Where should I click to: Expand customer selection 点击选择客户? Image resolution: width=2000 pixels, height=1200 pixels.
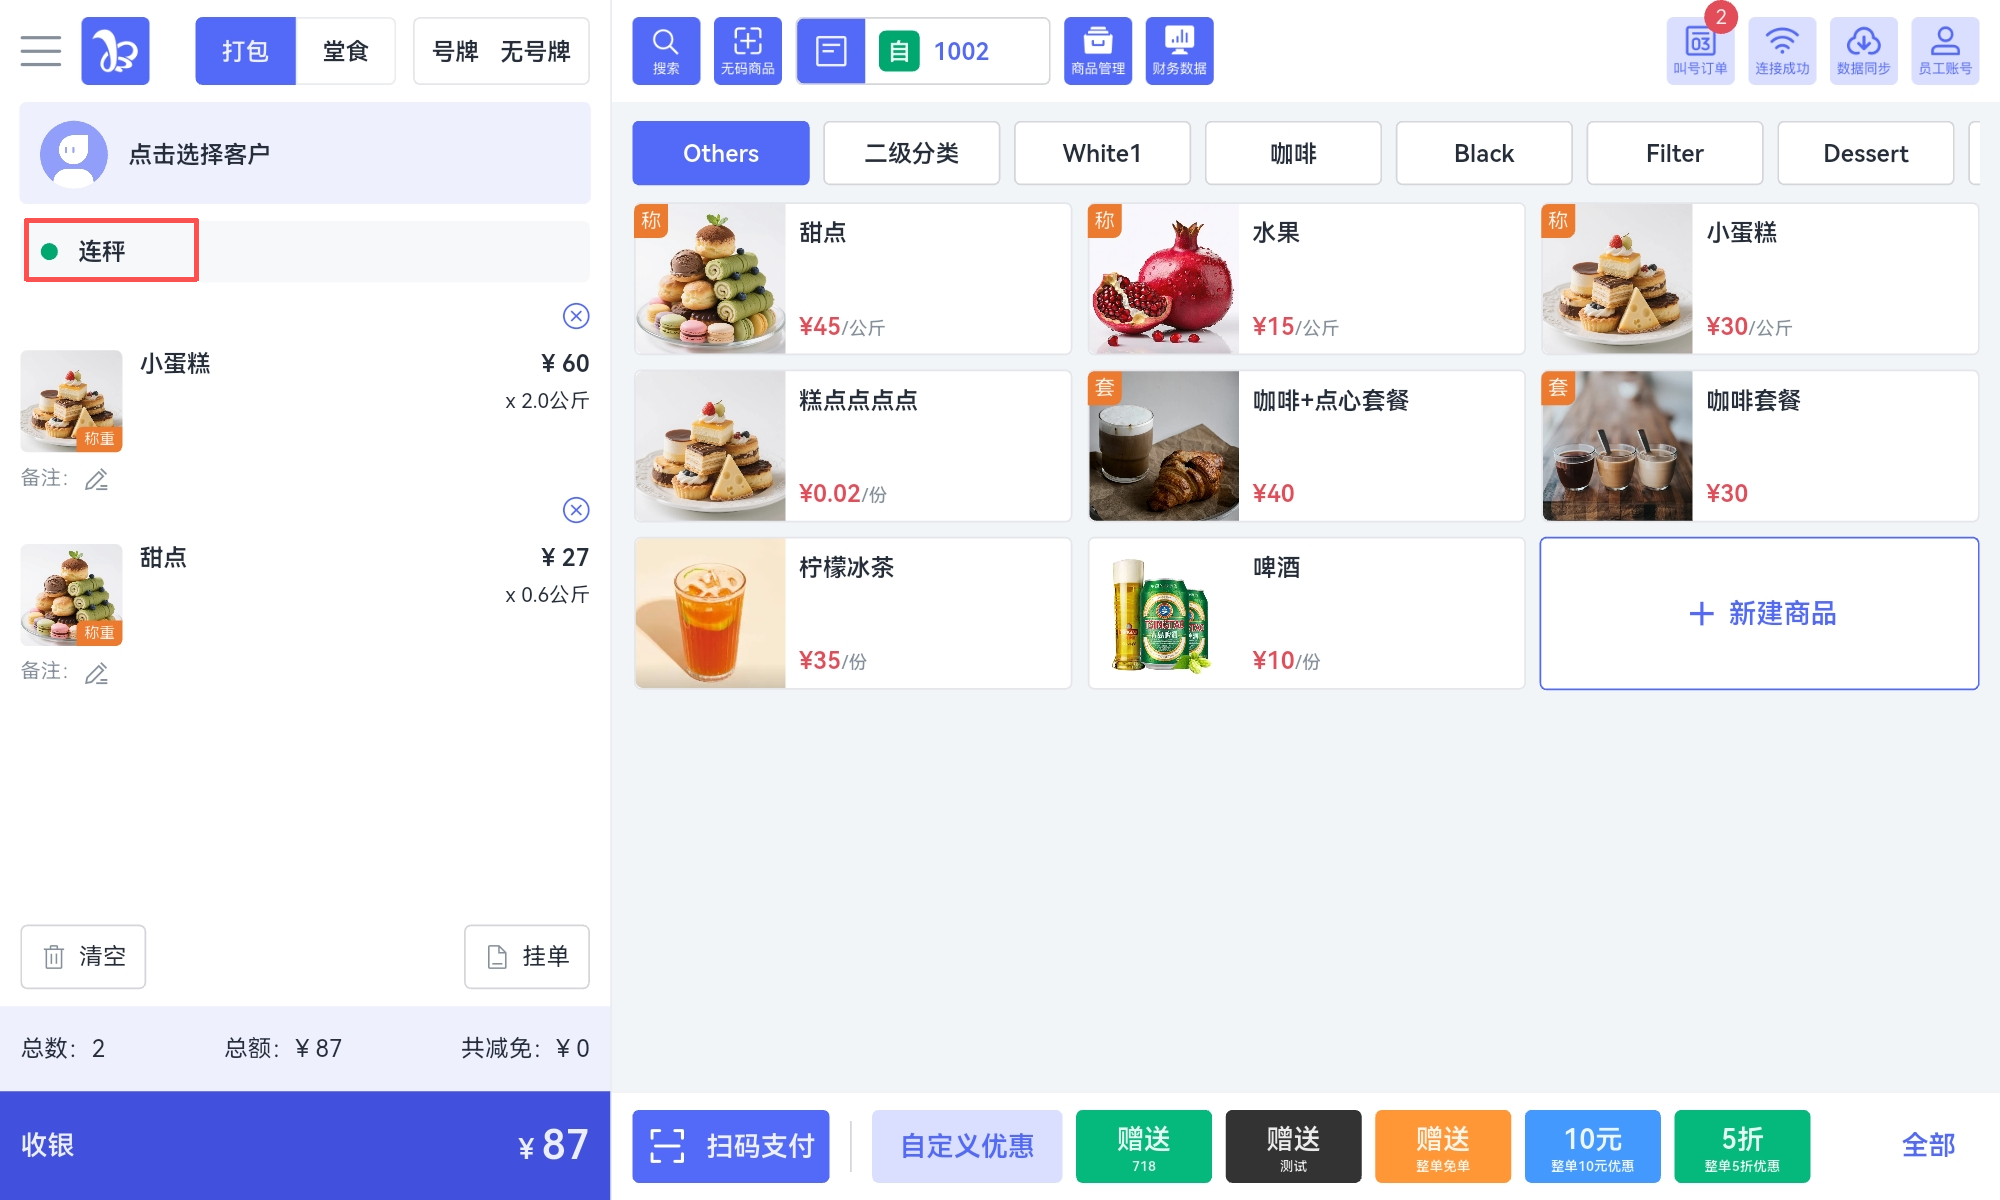(305, 153)
